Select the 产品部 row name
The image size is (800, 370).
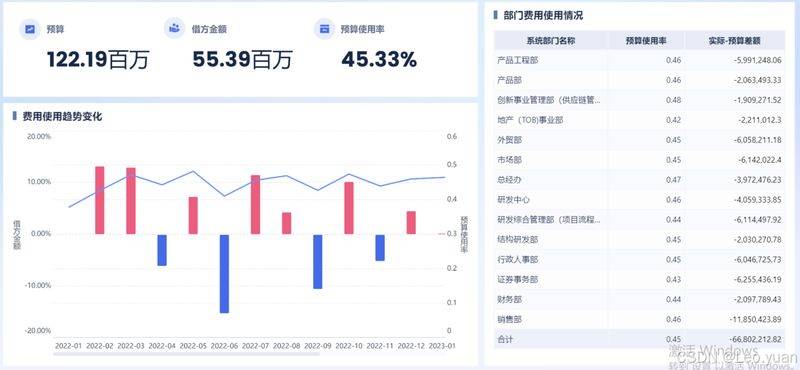click(x=509, y=80)
